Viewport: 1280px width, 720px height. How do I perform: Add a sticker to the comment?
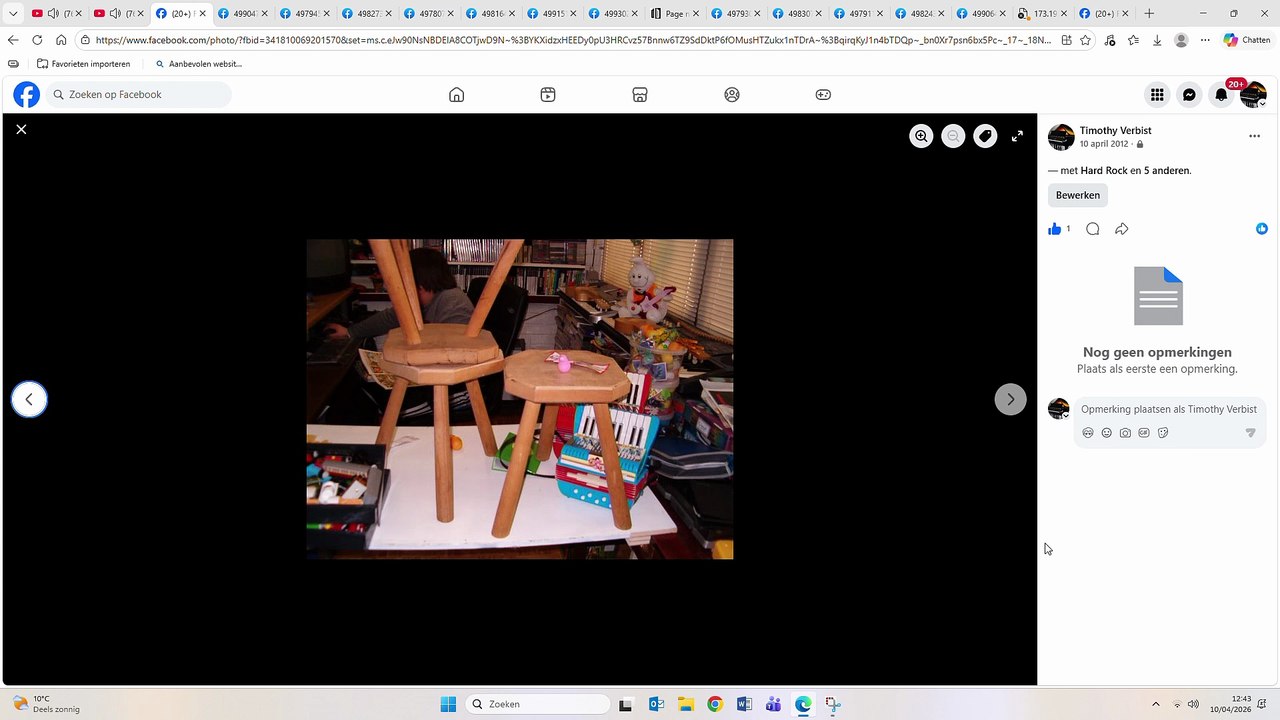[x=1163, y=433]
